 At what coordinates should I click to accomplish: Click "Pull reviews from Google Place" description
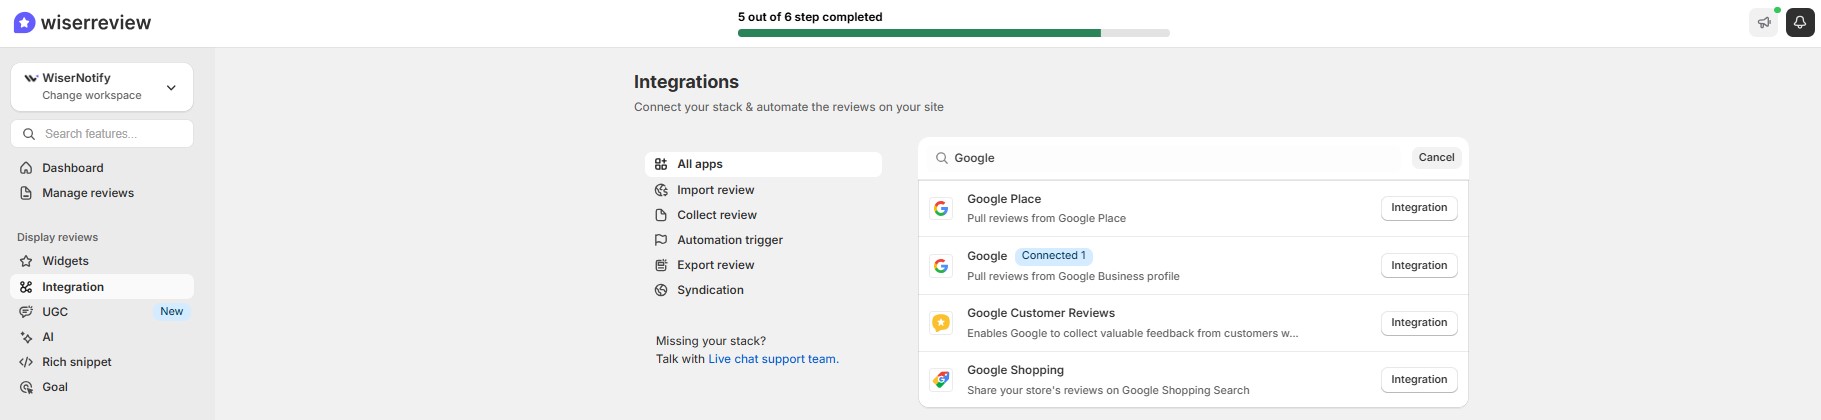coord(1046,218)
